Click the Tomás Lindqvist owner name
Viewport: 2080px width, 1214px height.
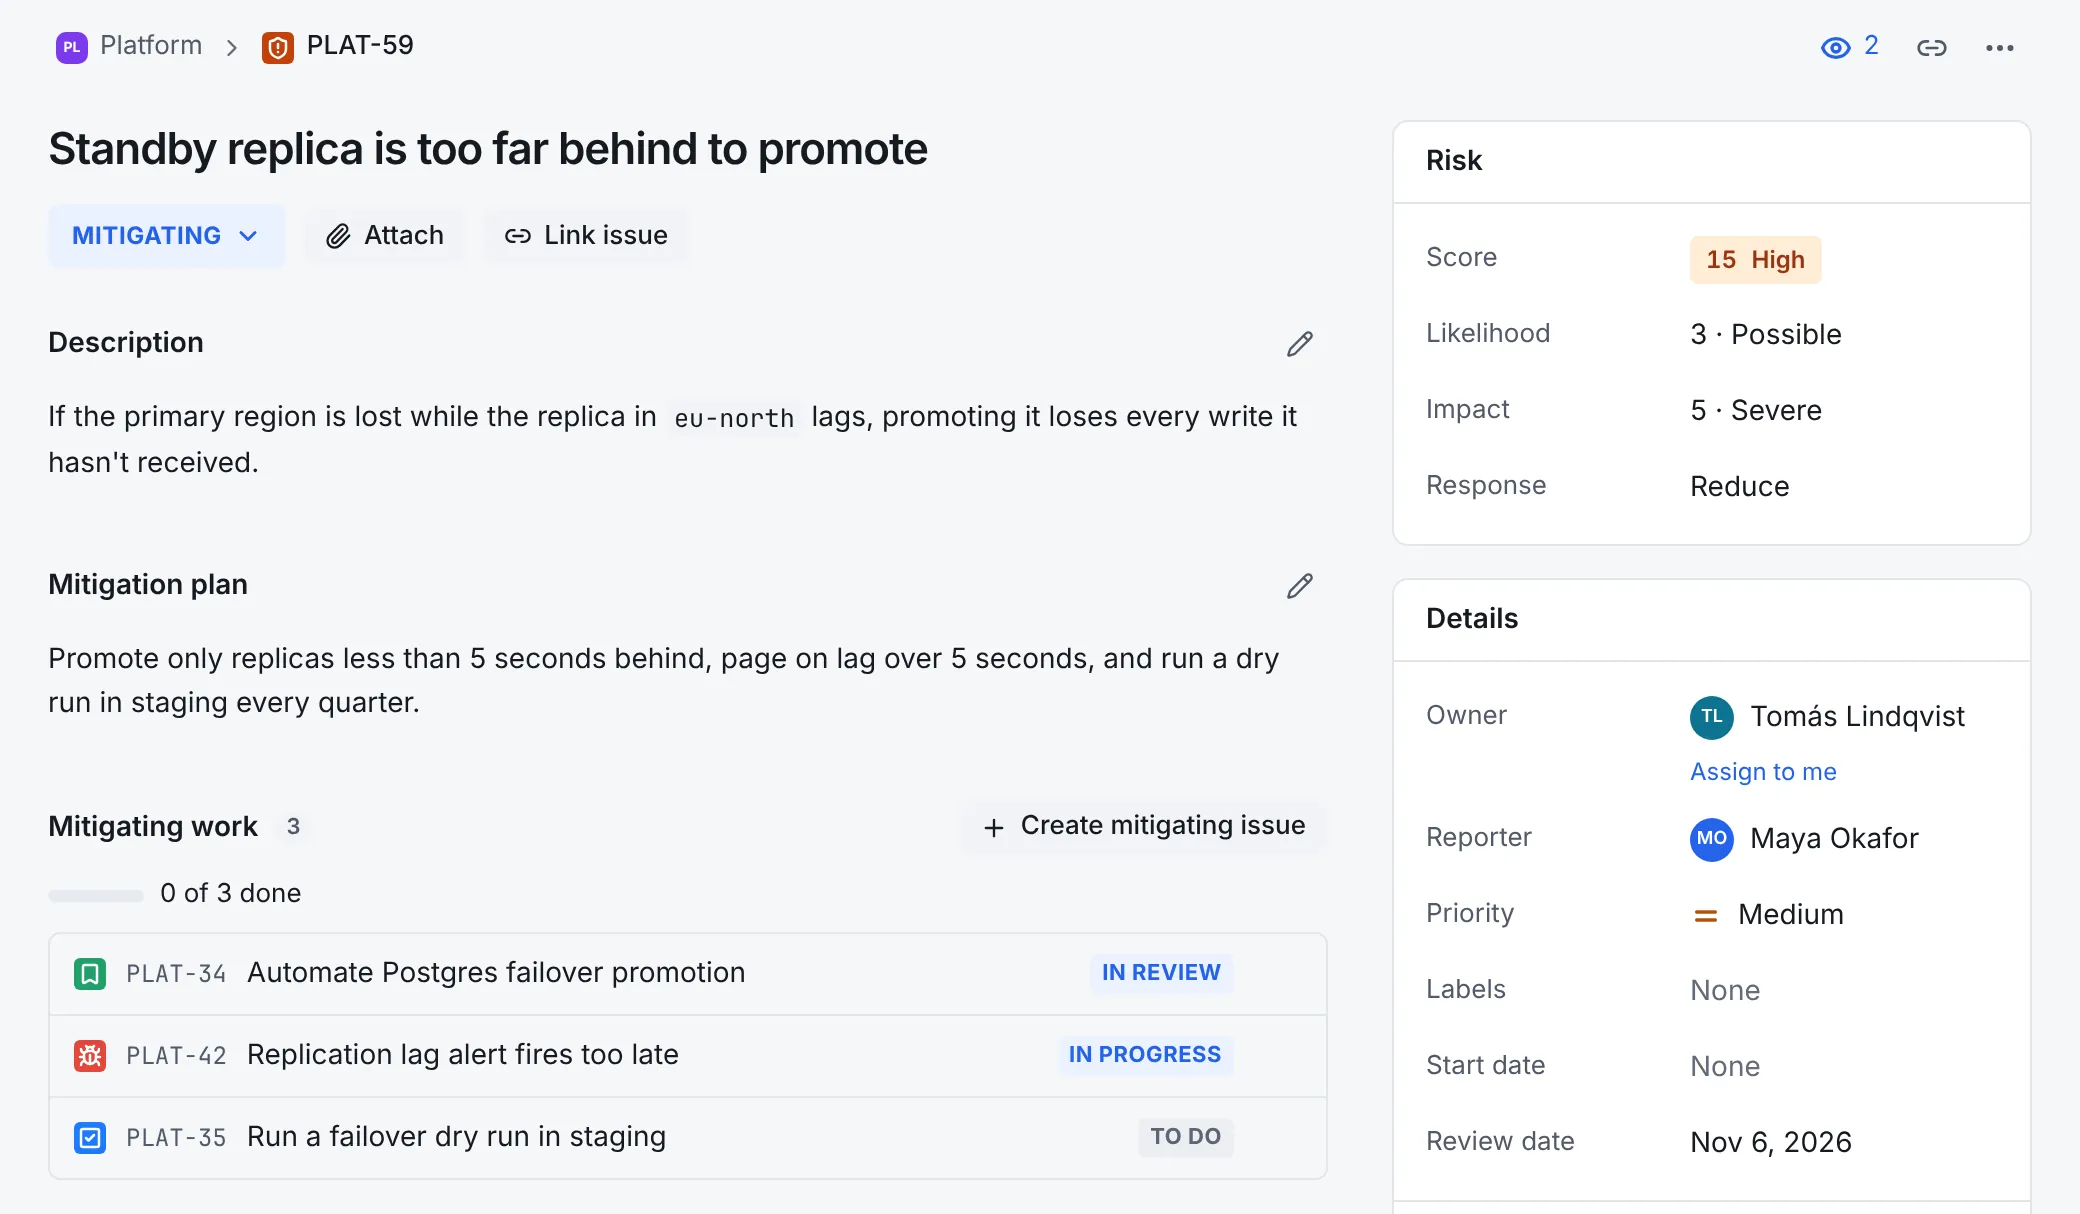click(x=1857, y=717)
